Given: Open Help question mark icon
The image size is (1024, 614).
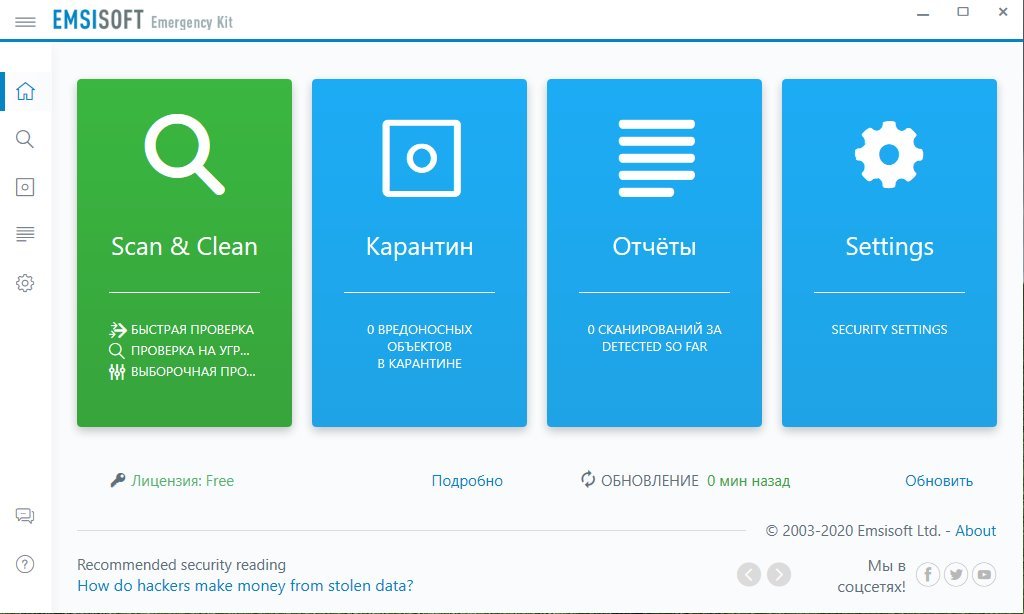Looking at the screenshot, I should pos(26,564).
